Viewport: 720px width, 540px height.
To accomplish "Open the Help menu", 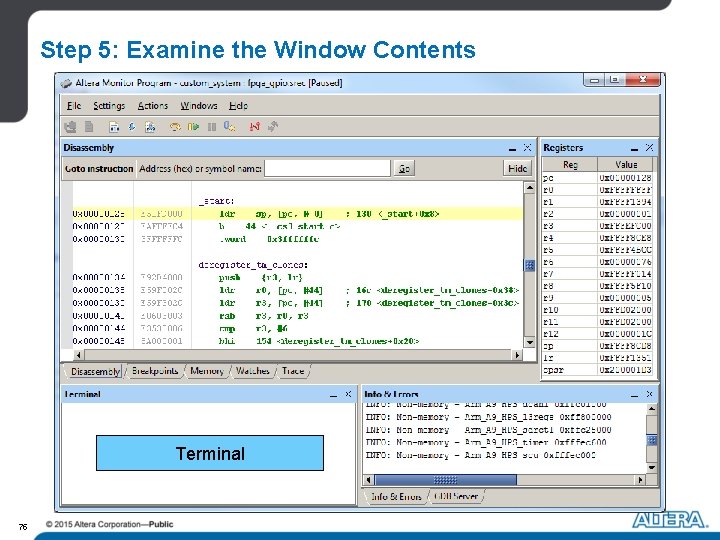I will pos(238,106).
